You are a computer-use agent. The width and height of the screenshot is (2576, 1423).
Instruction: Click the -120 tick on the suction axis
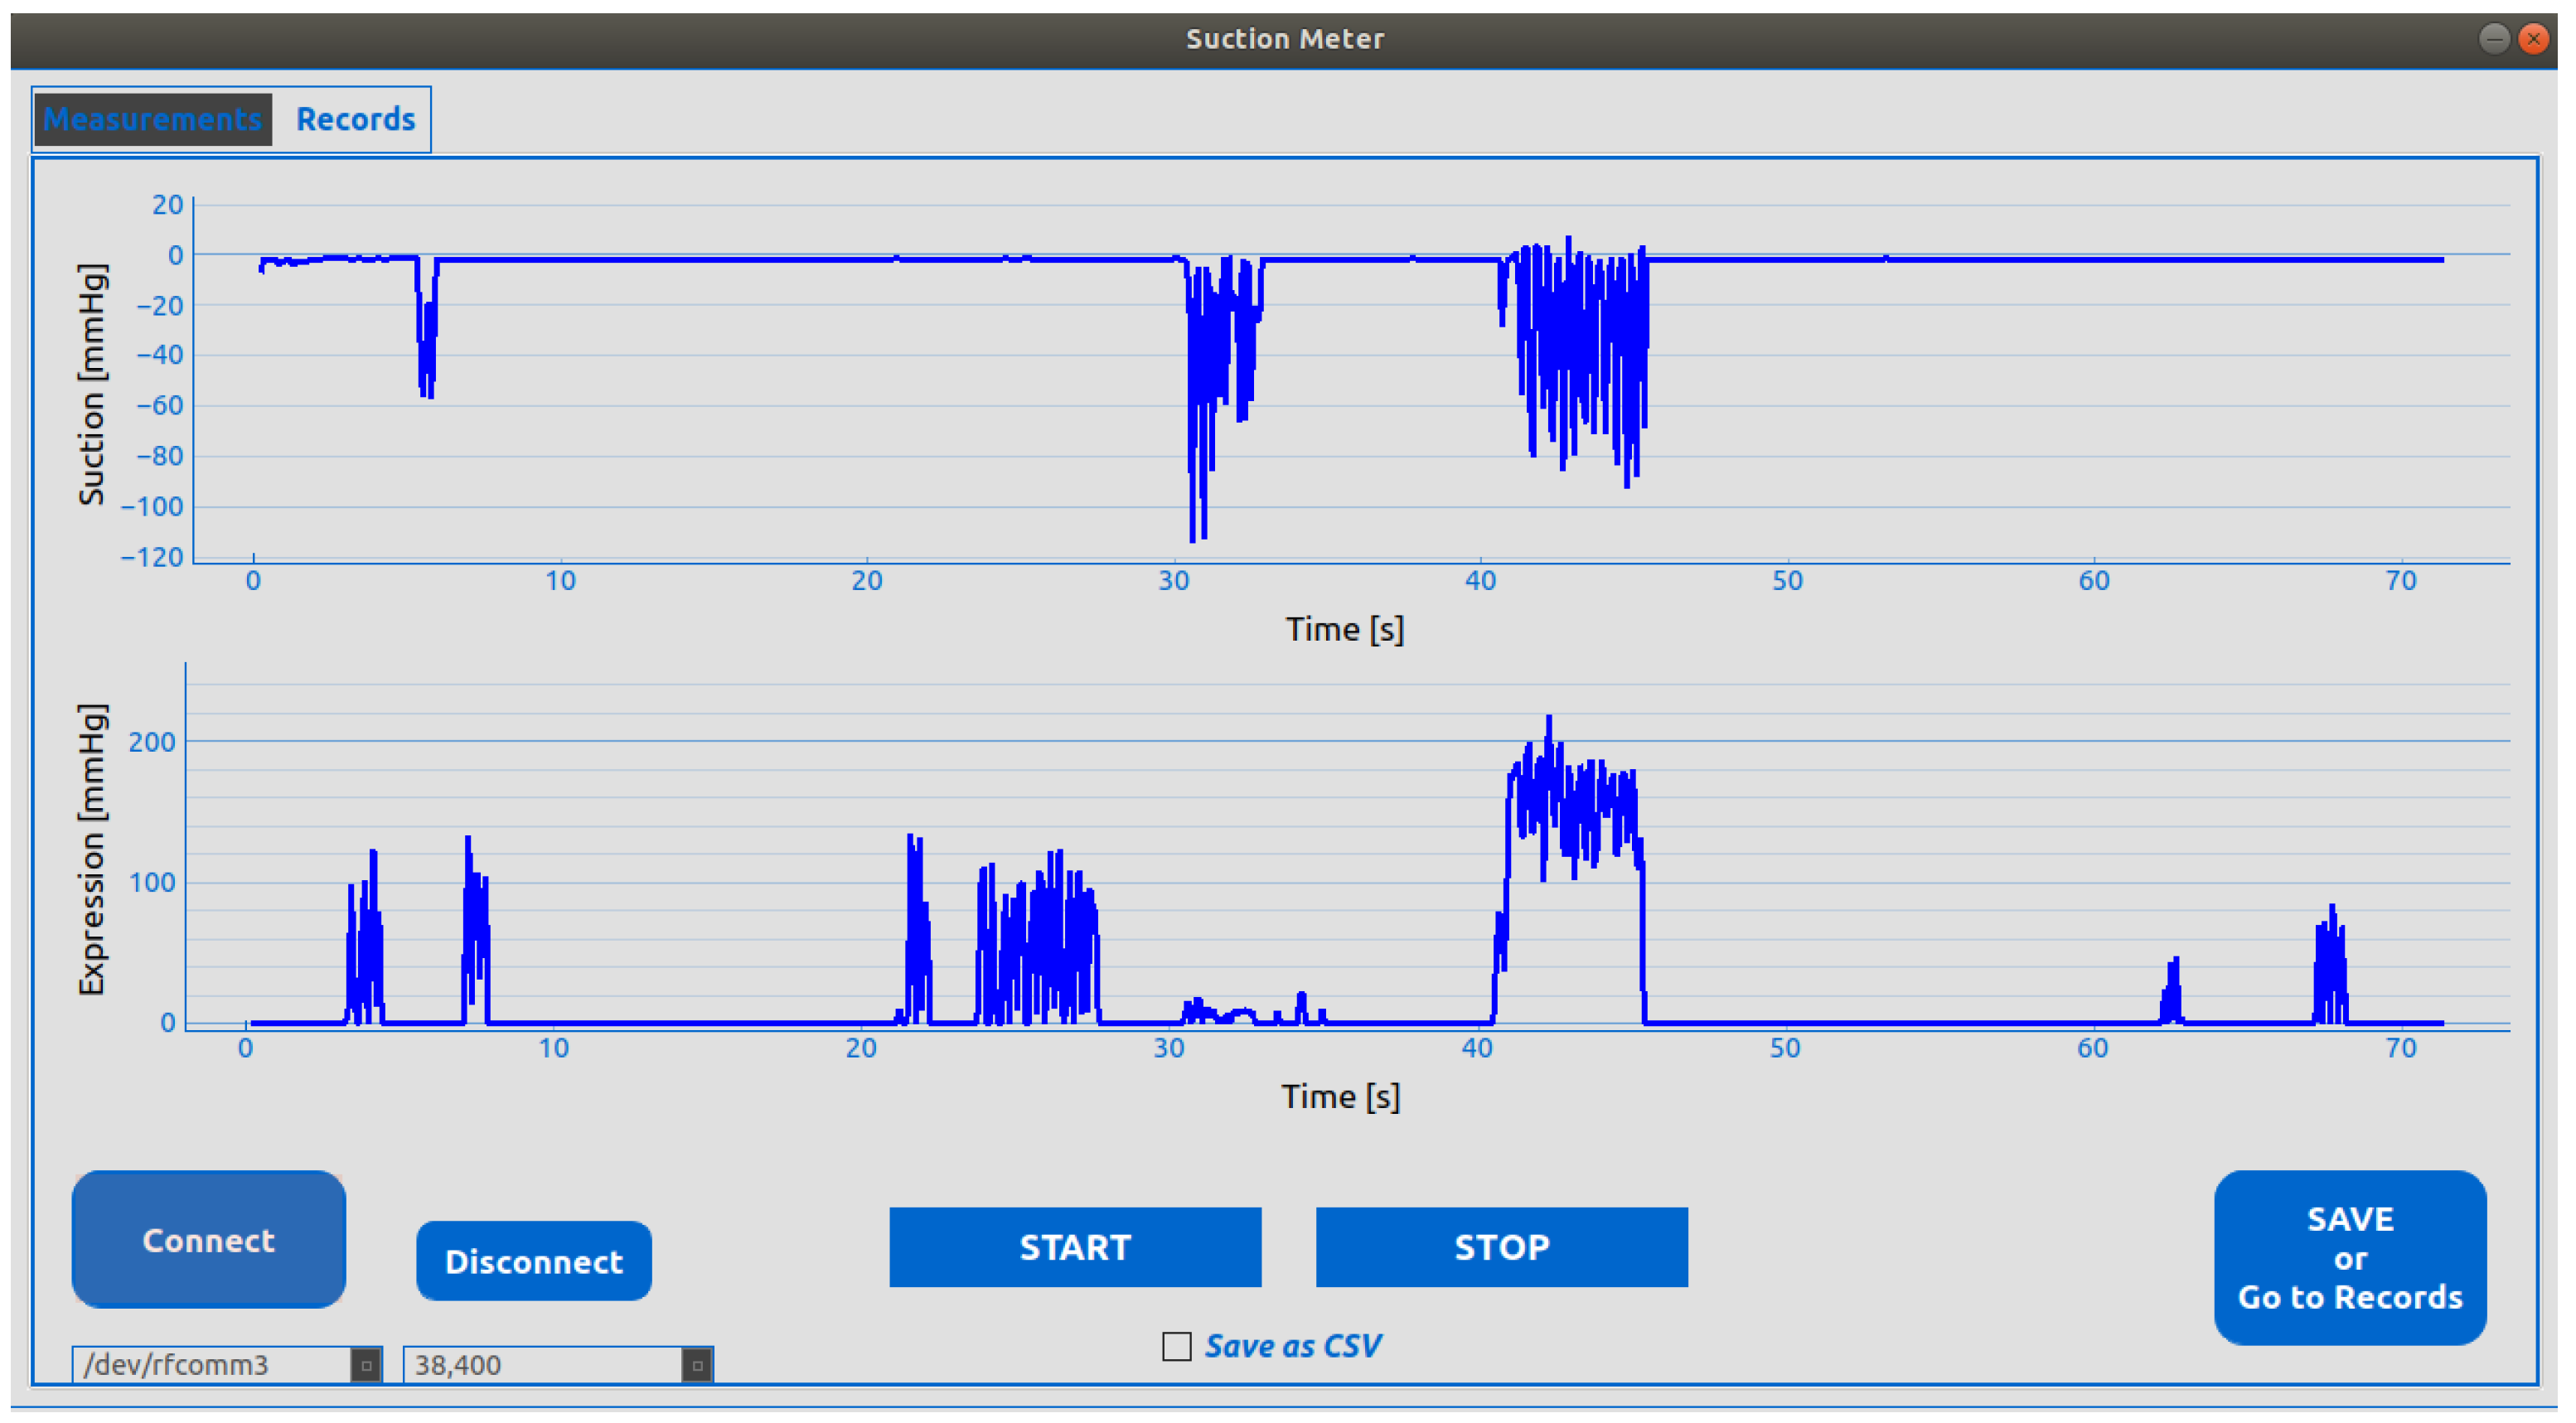[x=152, y=557]
